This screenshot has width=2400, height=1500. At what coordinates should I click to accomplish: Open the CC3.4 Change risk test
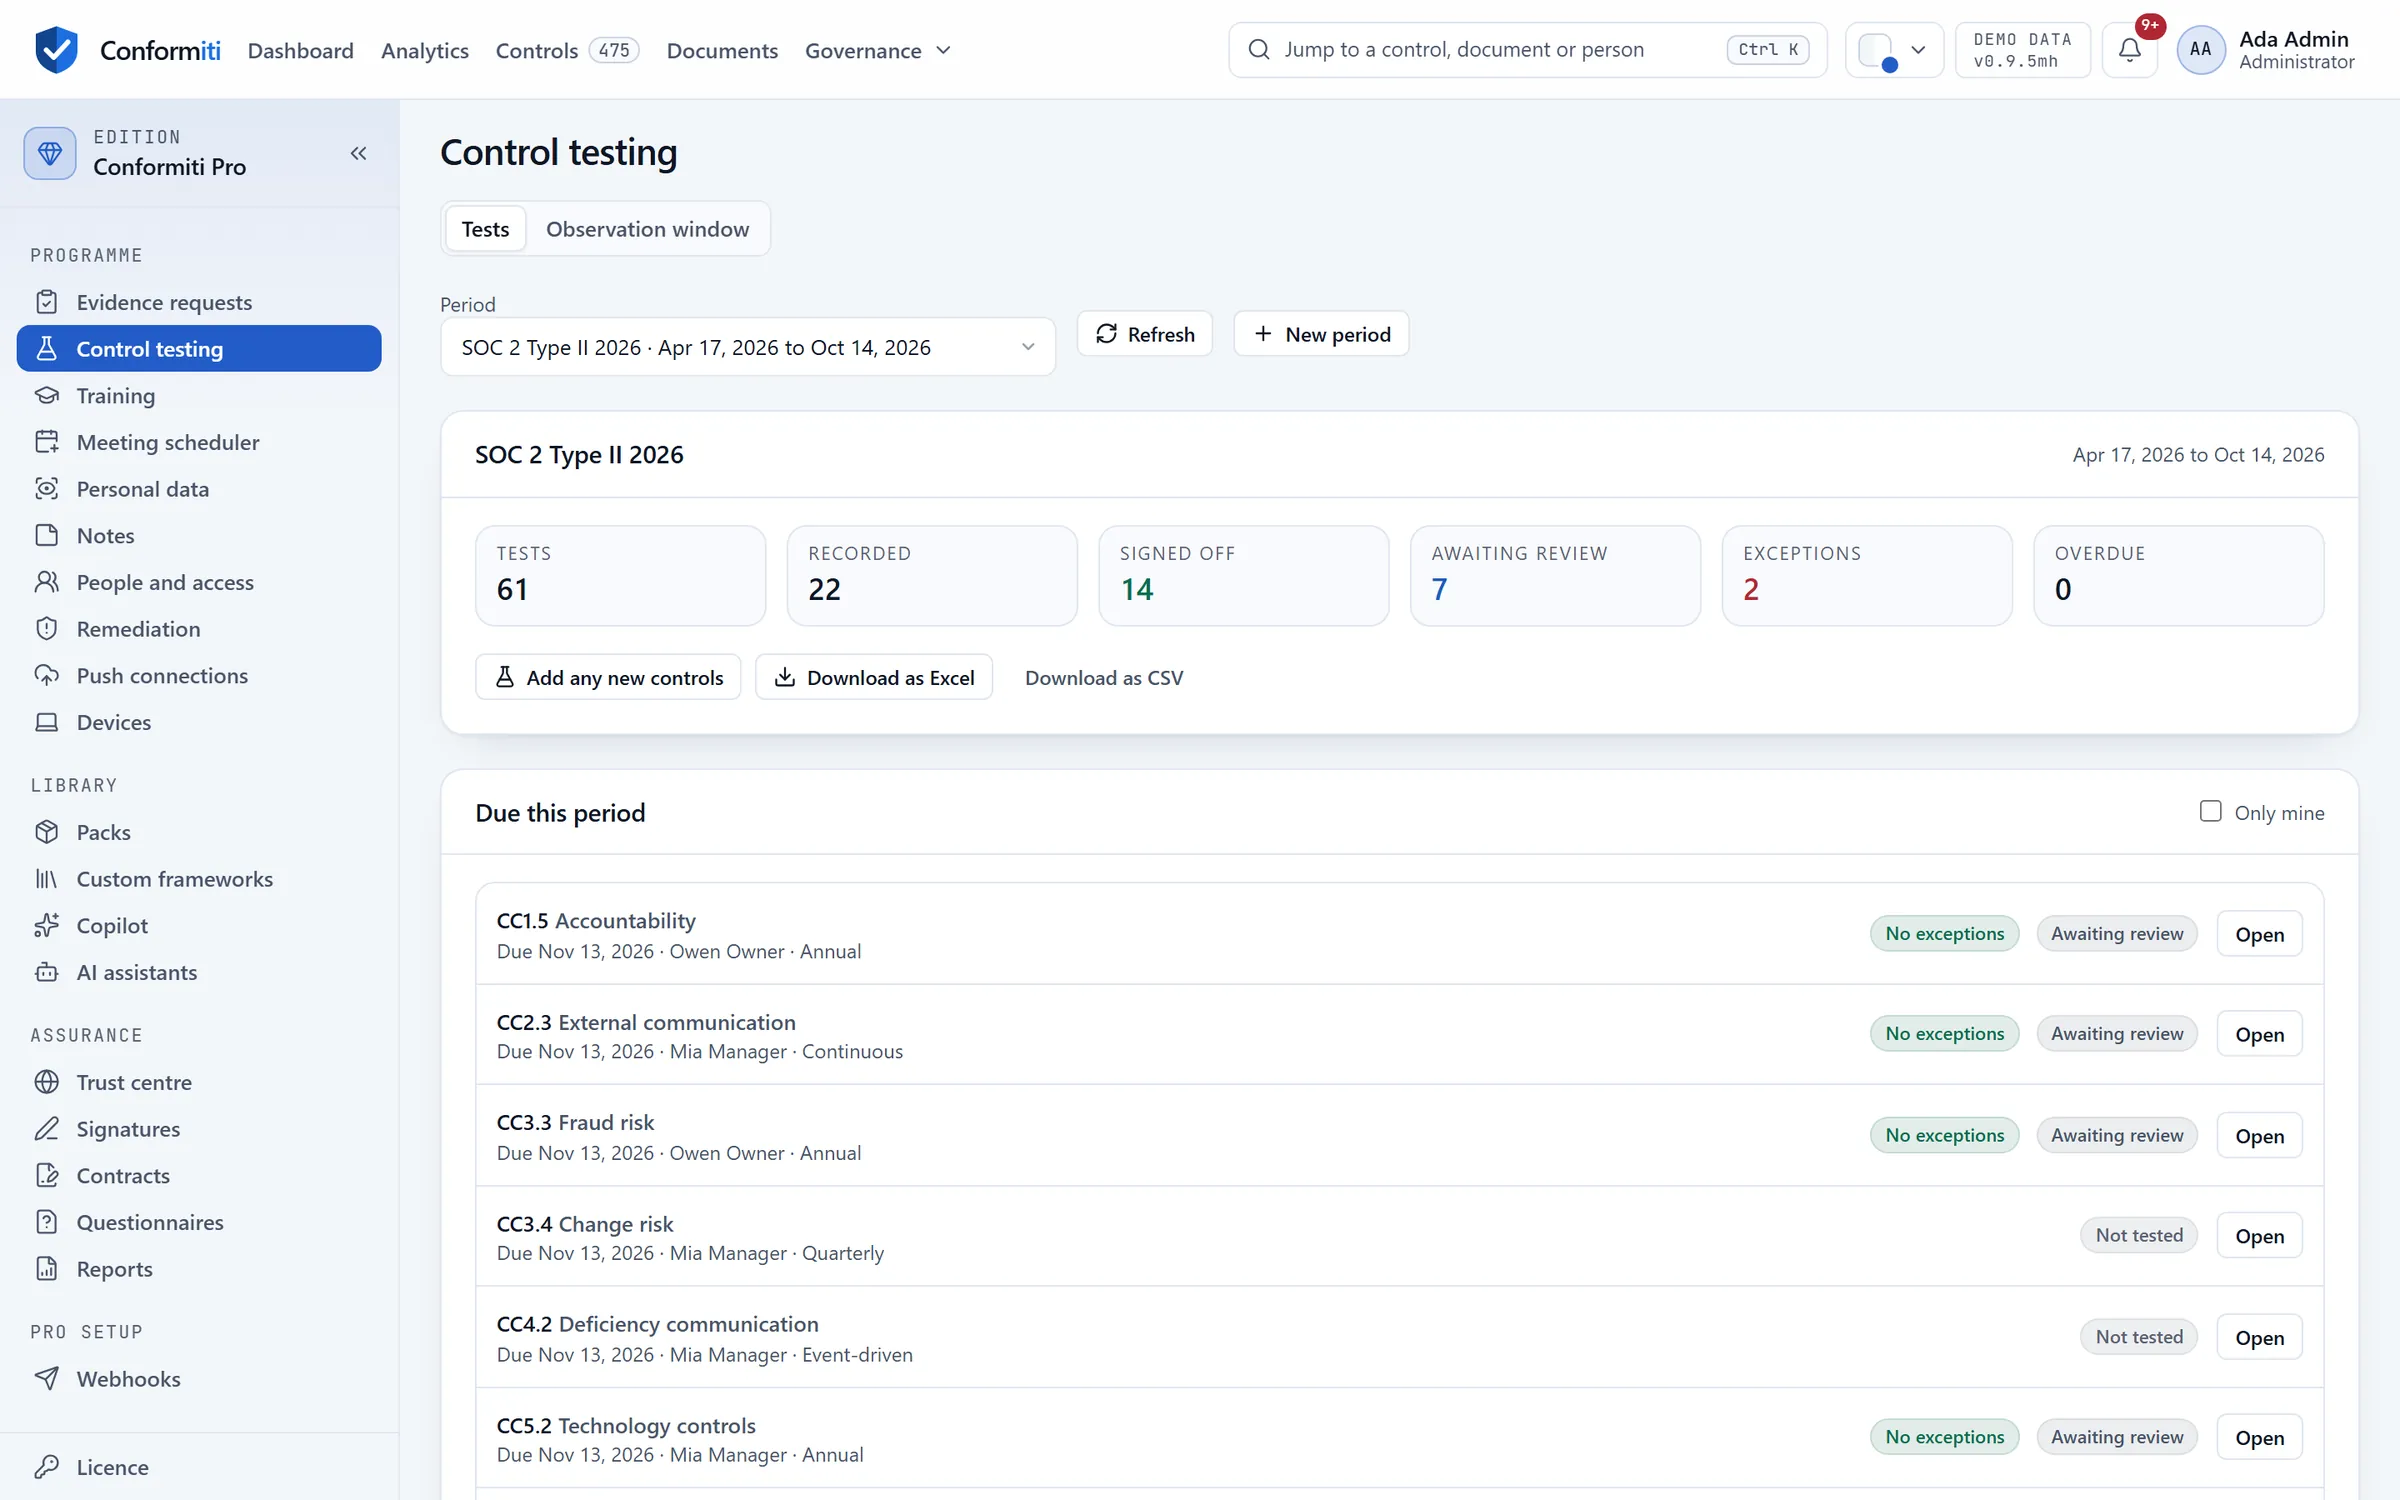point(2259,1236)
